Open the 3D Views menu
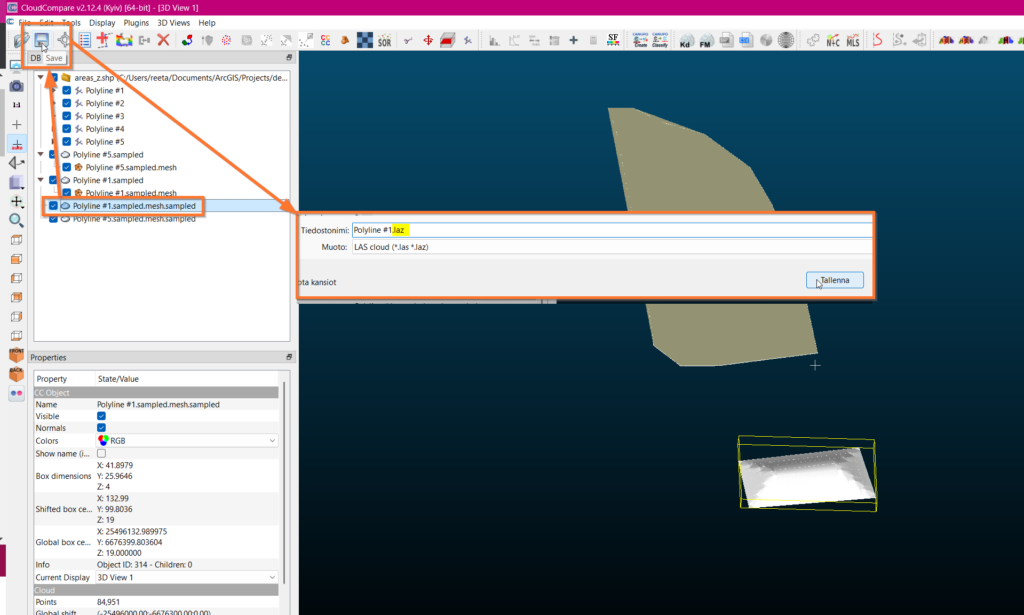 (174, 23)
